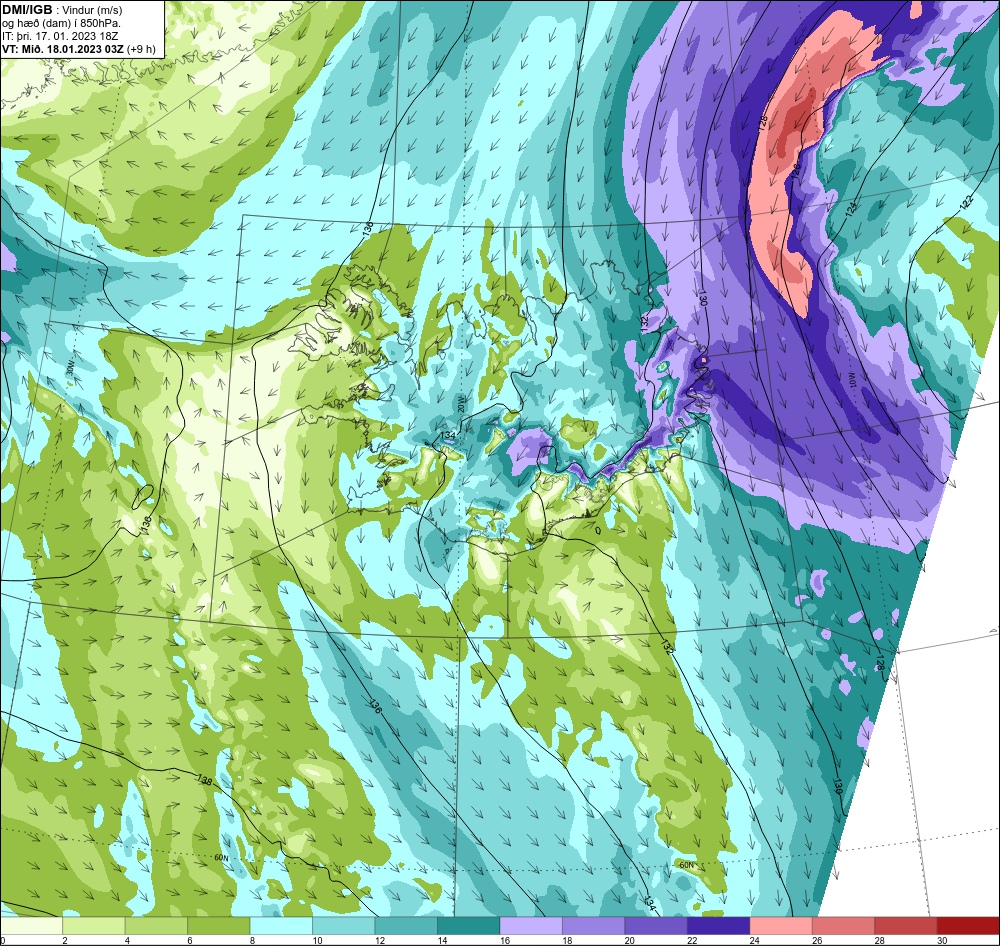Image resolution: width=1000 pixels, height=946 pixels.
Task: Click the 6–8 m/s green legend swatch
Action: [219, 925]
